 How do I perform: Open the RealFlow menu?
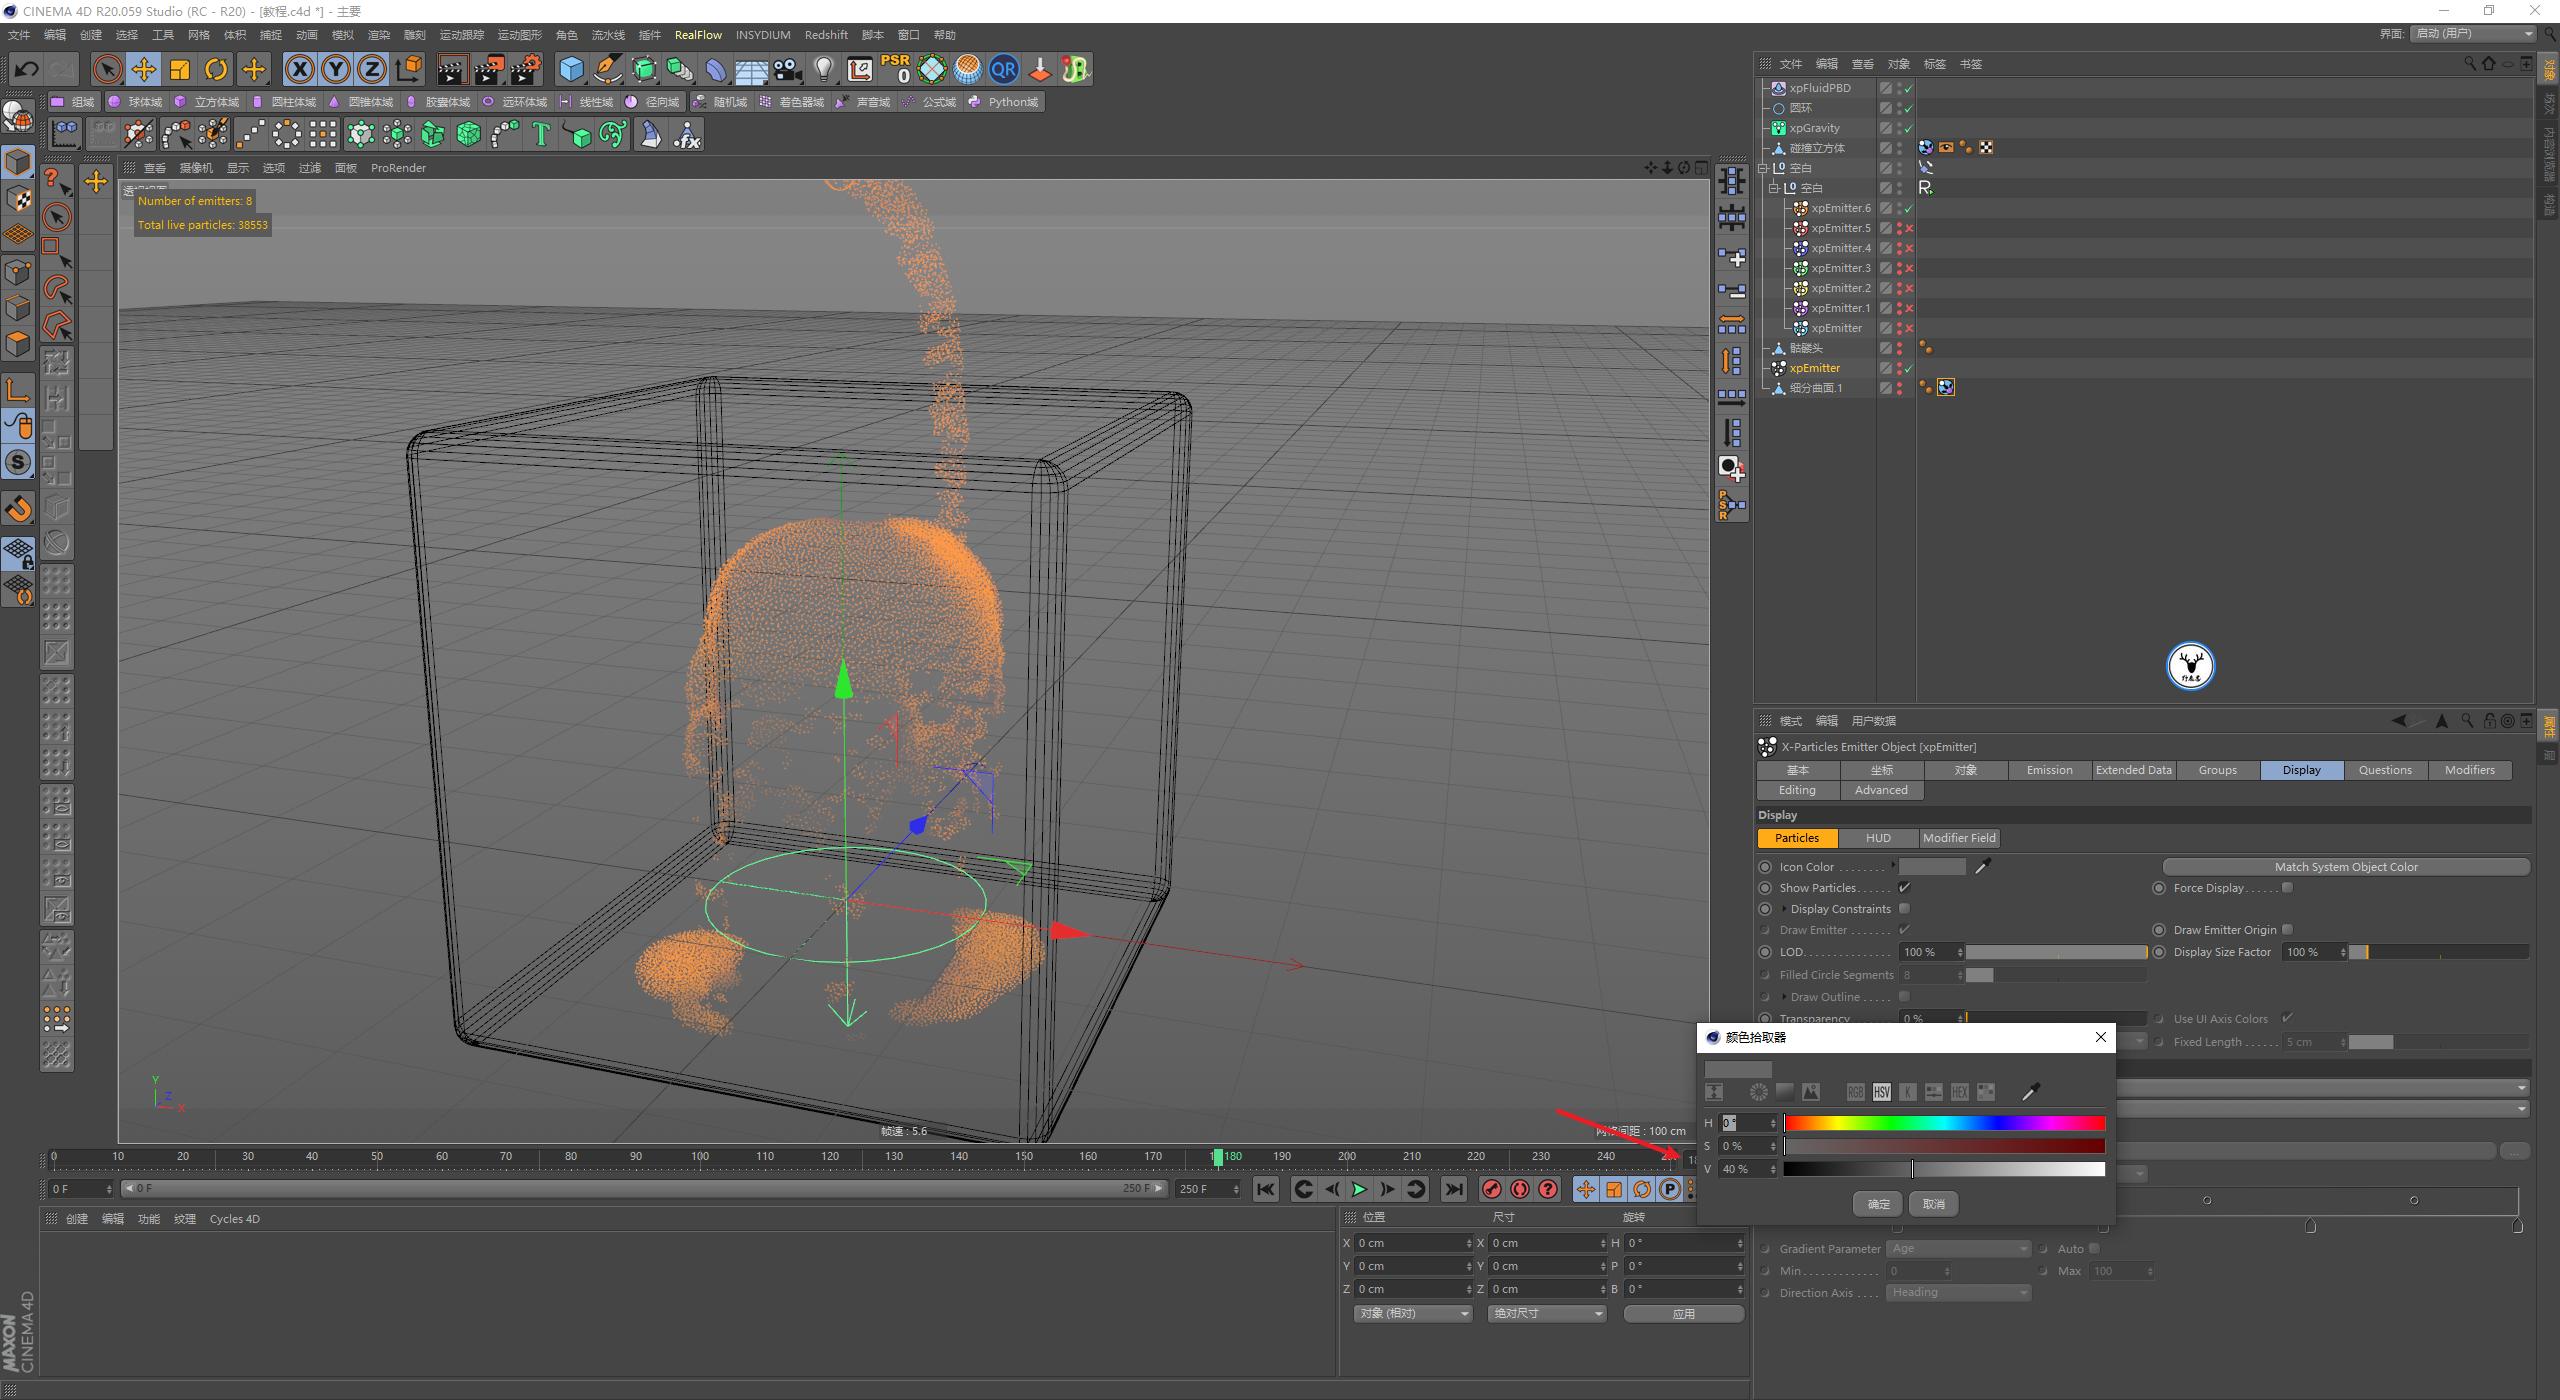[698, 34]
